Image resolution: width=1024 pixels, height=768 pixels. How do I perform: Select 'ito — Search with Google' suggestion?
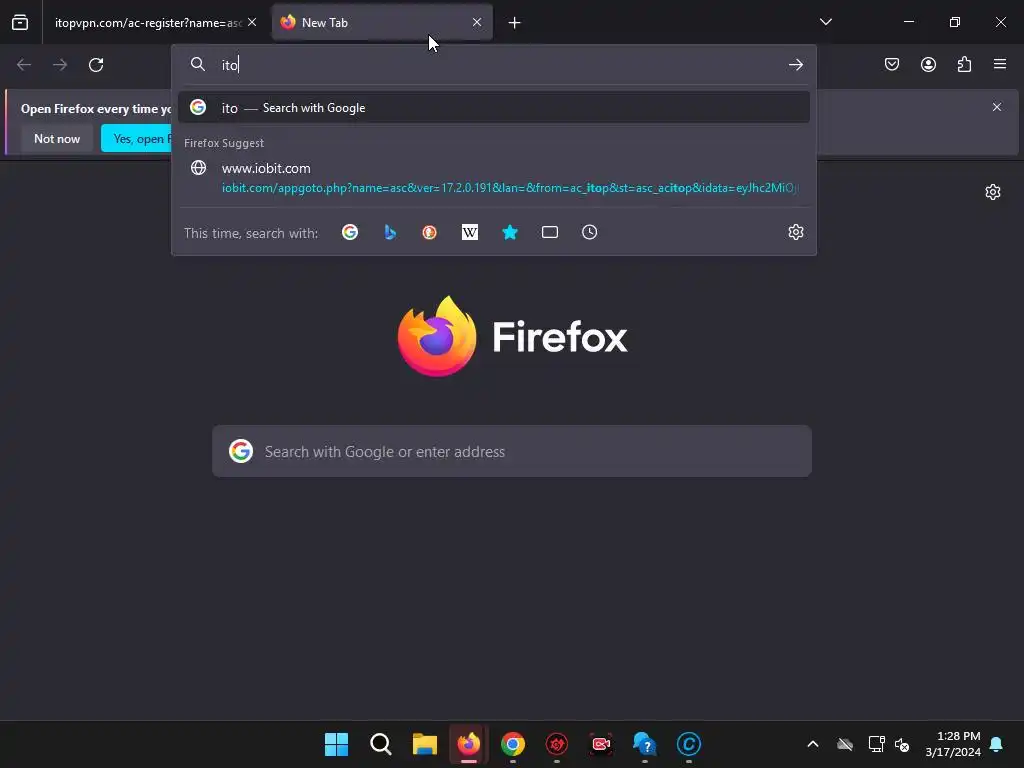click(494, 108)
